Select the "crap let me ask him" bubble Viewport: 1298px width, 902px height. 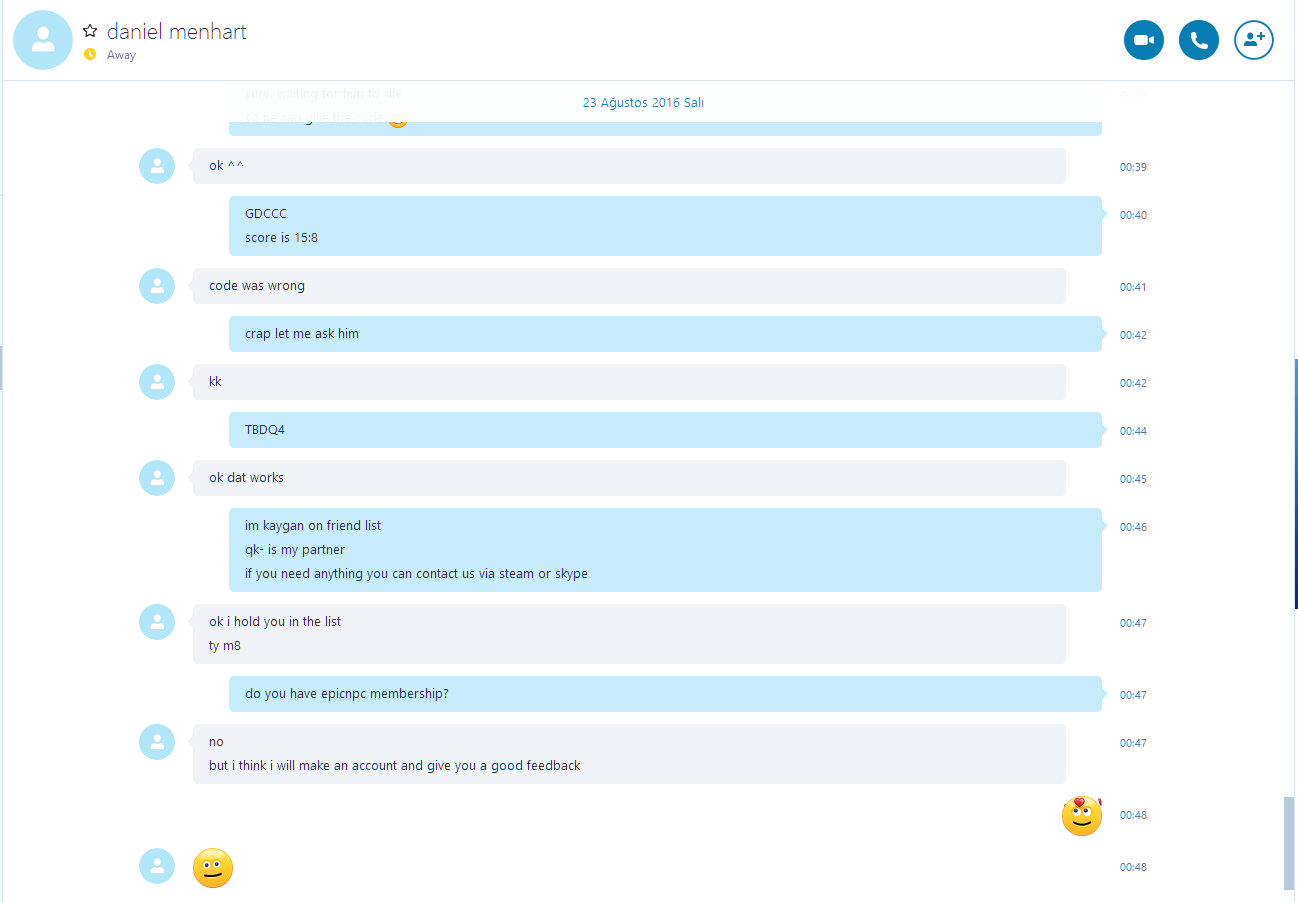coord(665,334)
